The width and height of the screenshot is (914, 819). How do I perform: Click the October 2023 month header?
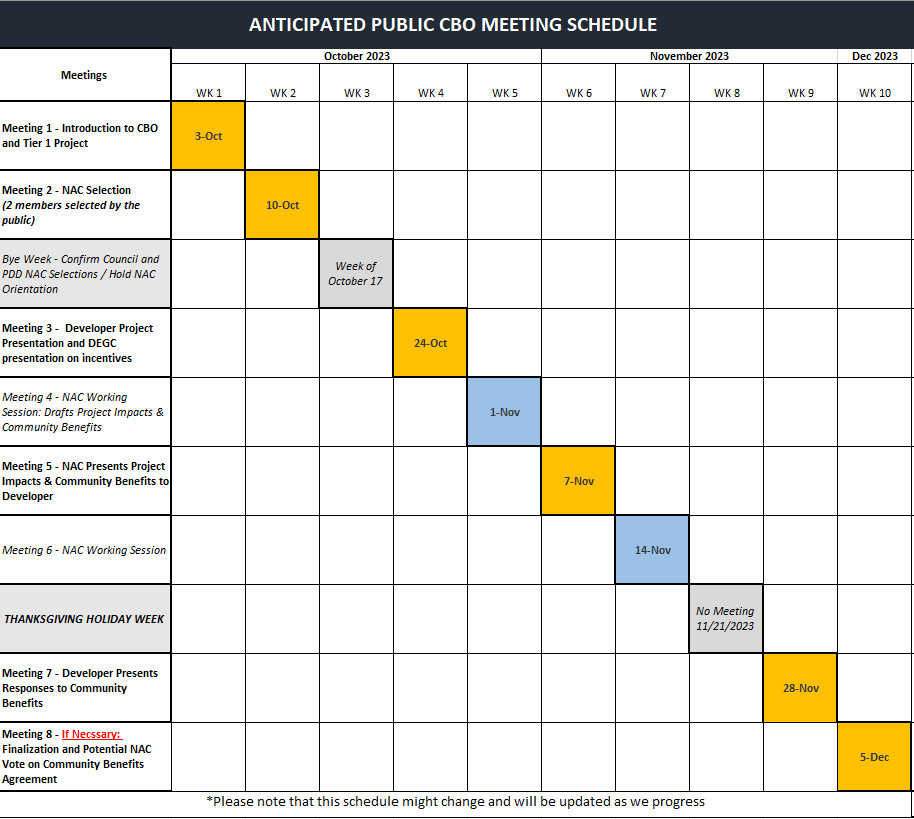point(356,56)
